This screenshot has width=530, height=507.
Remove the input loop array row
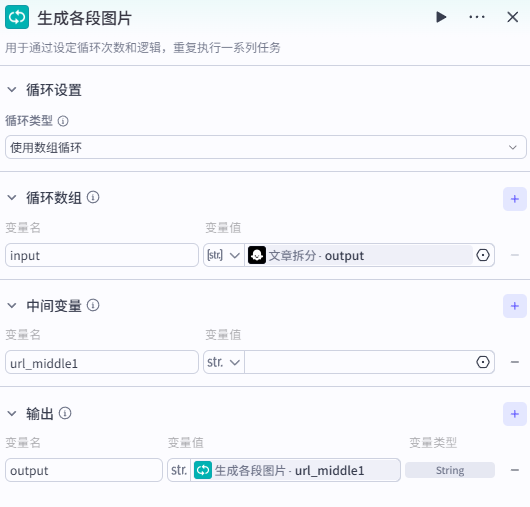coord(515,255)
